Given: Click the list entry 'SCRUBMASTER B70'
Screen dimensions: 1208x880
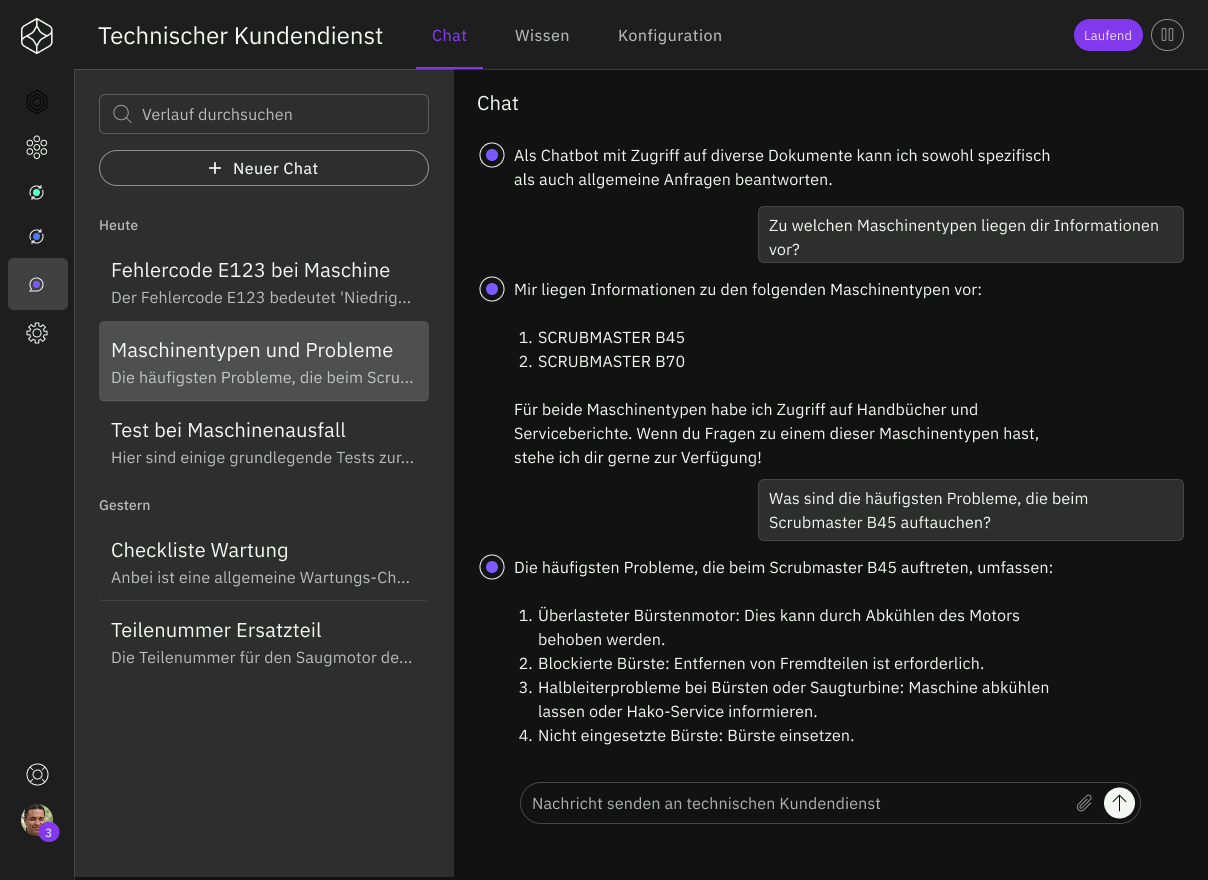Looking at the screenshot, I should point(611,361).
